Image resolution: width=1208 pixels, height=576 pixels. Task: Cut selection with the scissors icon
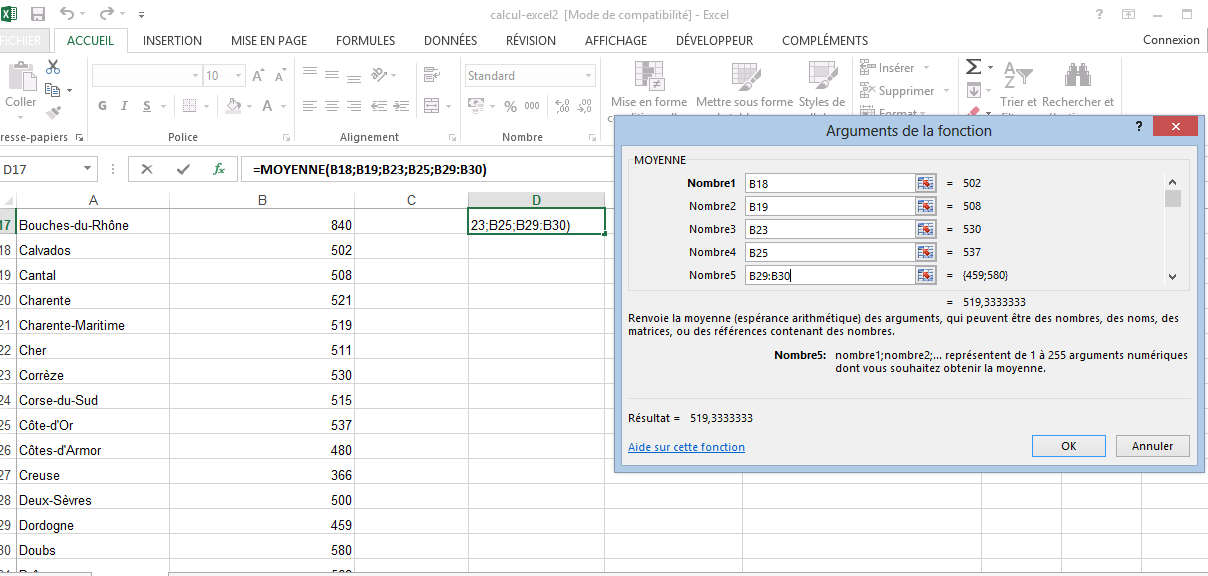(53, 67)
